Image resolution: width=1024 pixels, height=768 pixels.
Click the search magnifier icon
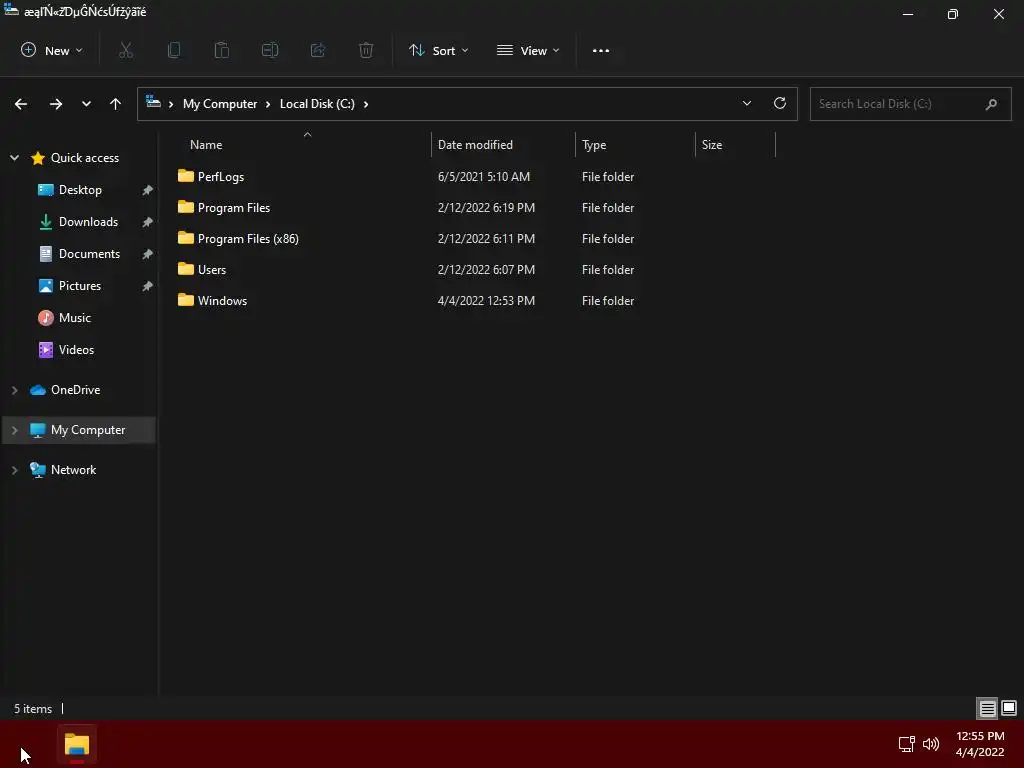click(x=991, y=104)
